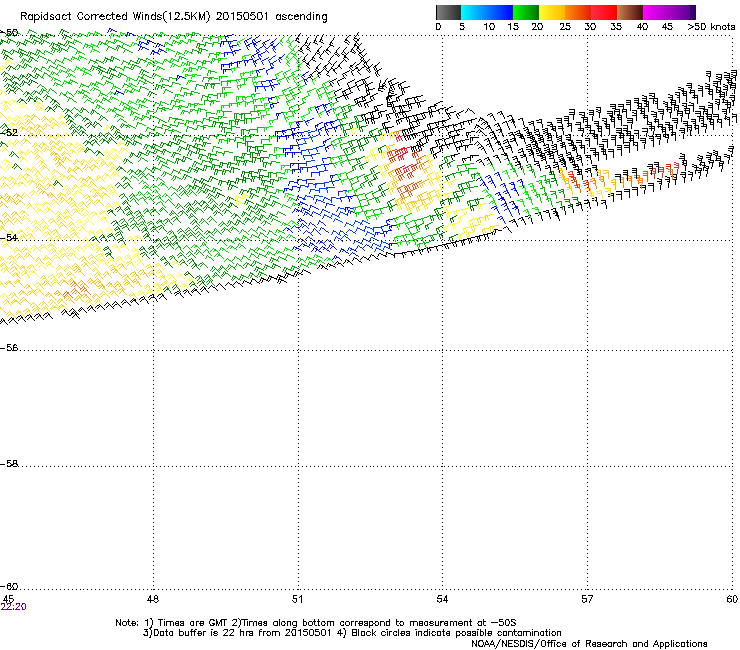Image resolution: width=740 pixels, height=650 pixels.
Task: Click the longitude label "48"
Action: tap(153, 599)
